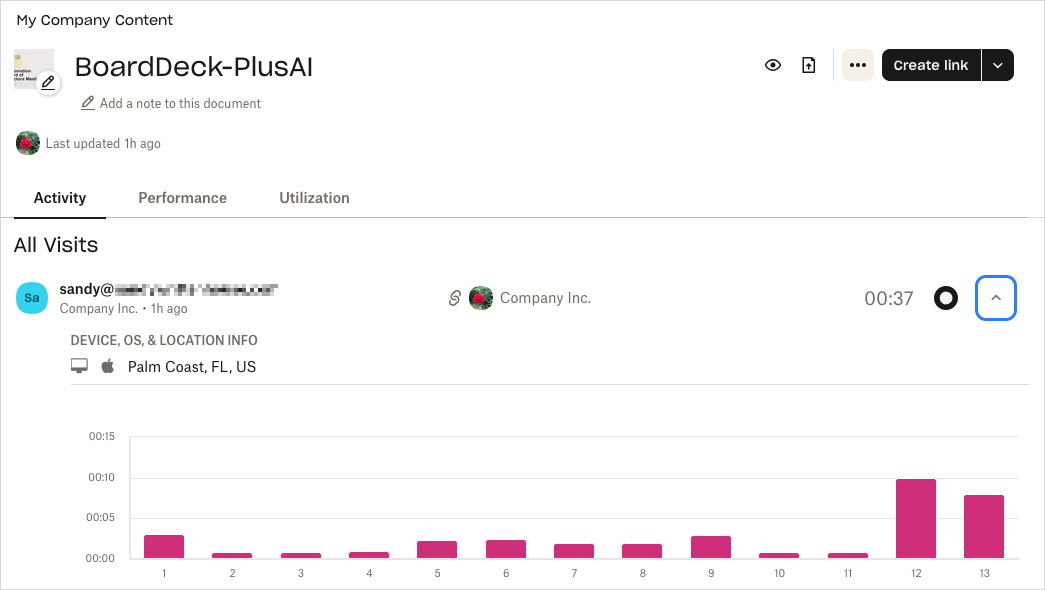Preview document with the eye icon
The height and width of the screenshot is (590, 1045).
pyautogui.click(x=772, y=65)
